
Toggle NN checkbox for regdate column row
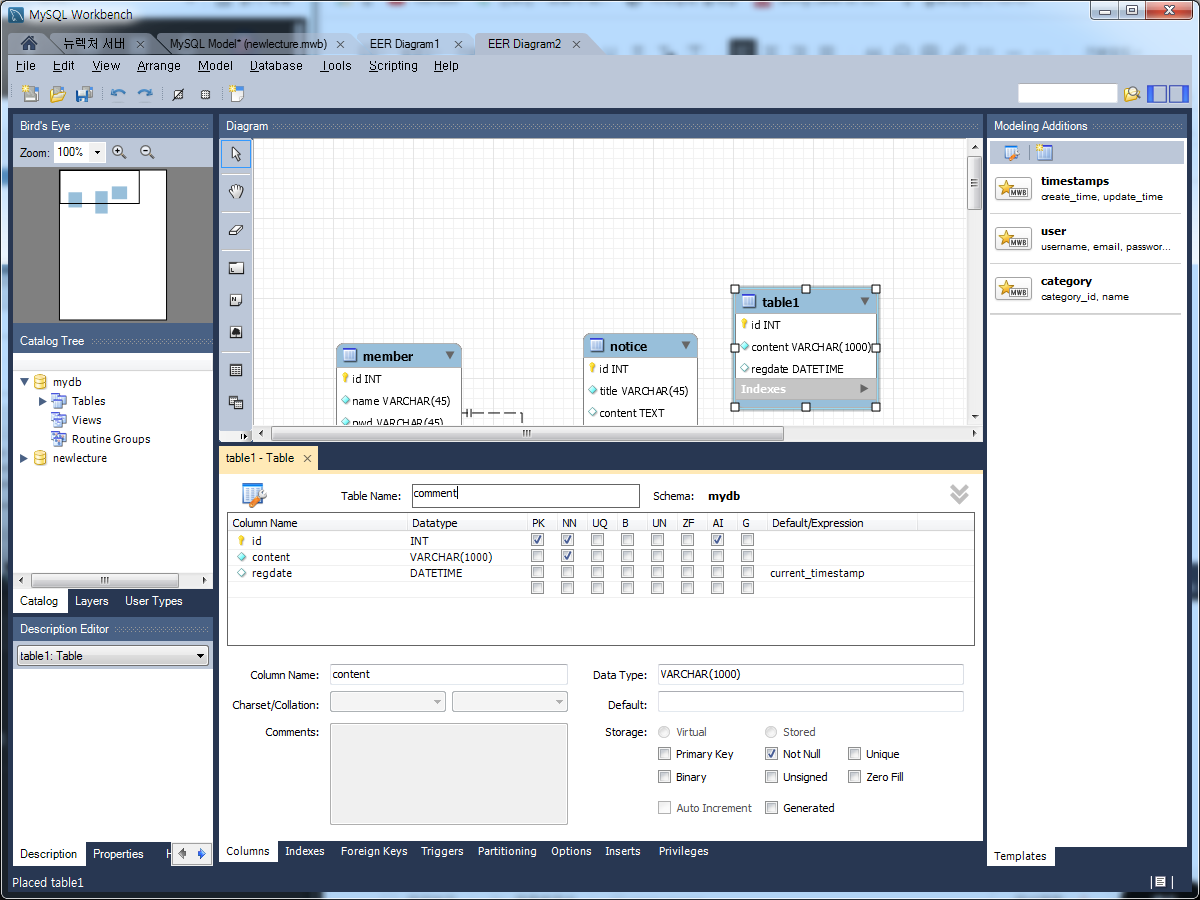568,572
